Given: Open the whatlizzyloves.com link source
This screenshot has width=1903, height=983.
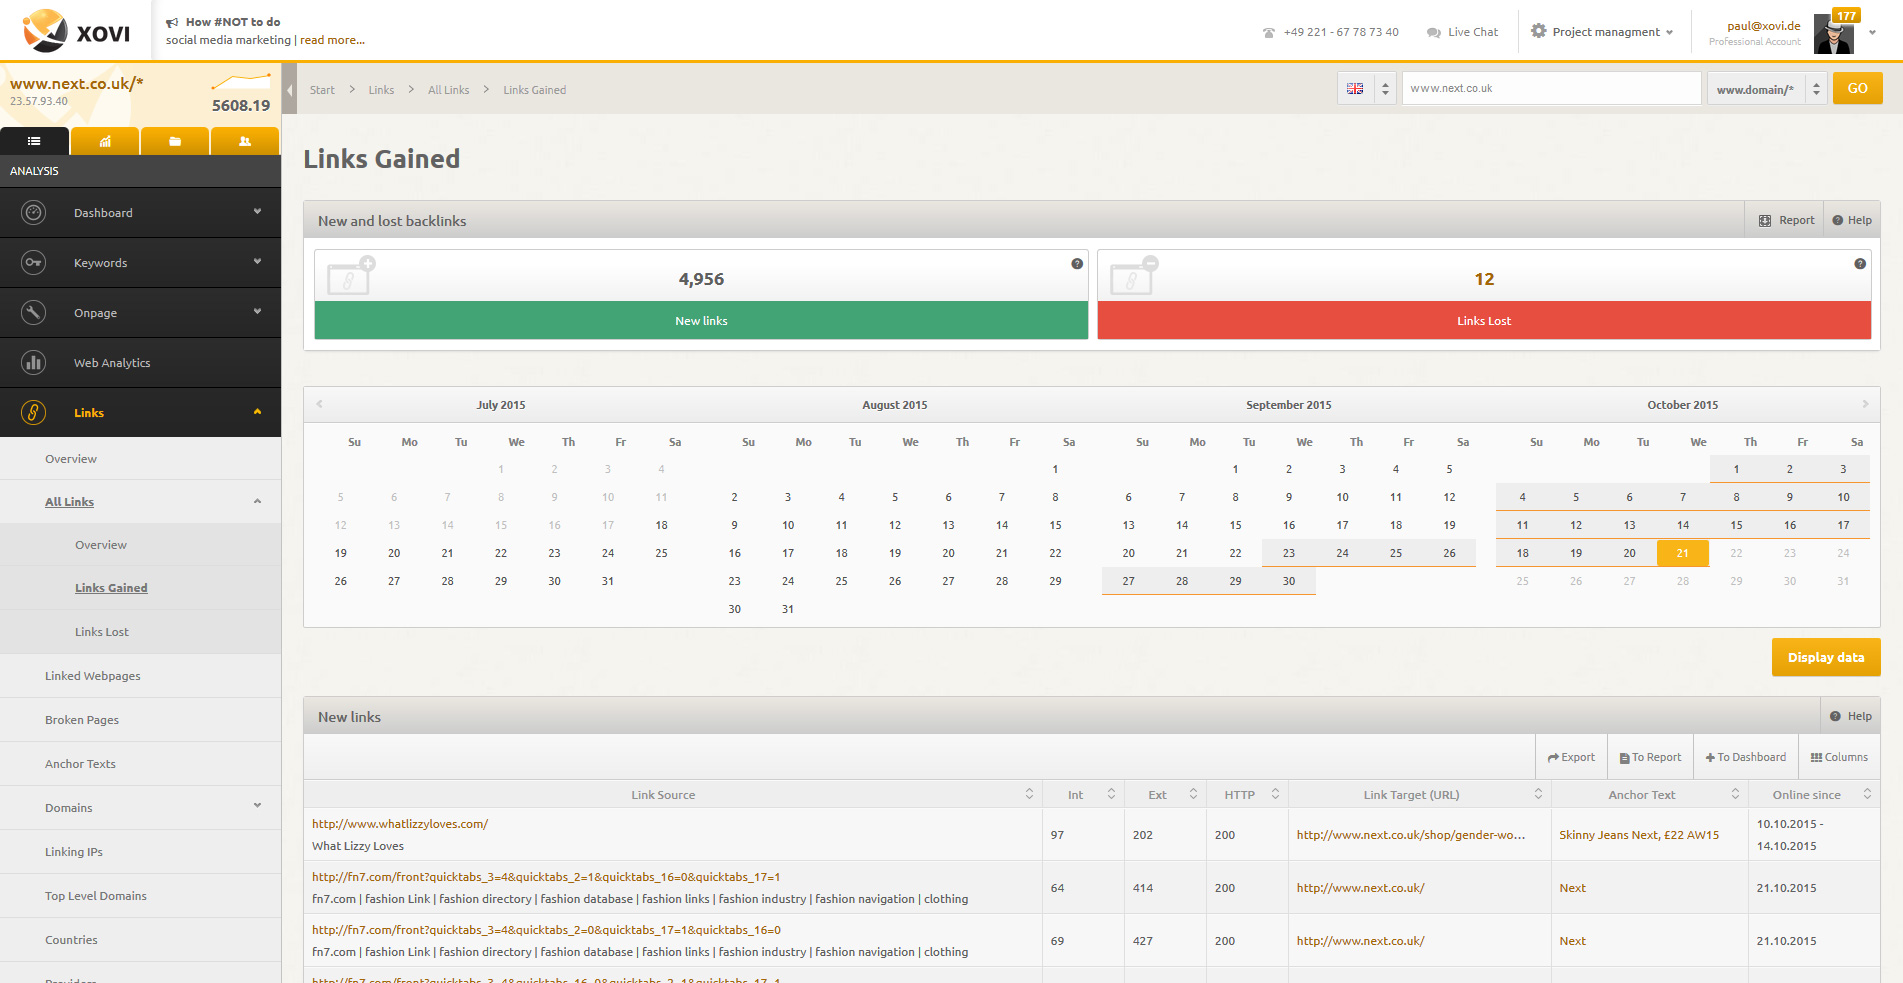Looking at the screenshot, I should coord(400,824).
